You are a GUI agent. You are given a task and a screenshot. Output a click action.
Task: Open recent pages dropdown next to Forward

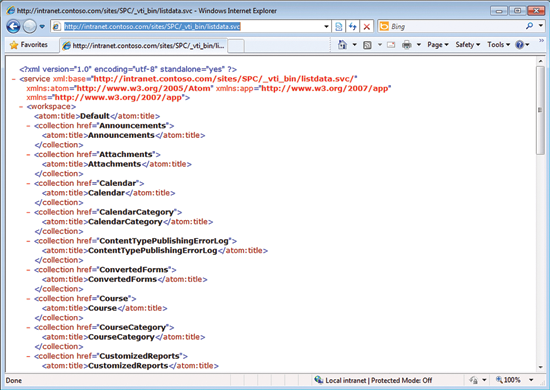tap(42, 26)
